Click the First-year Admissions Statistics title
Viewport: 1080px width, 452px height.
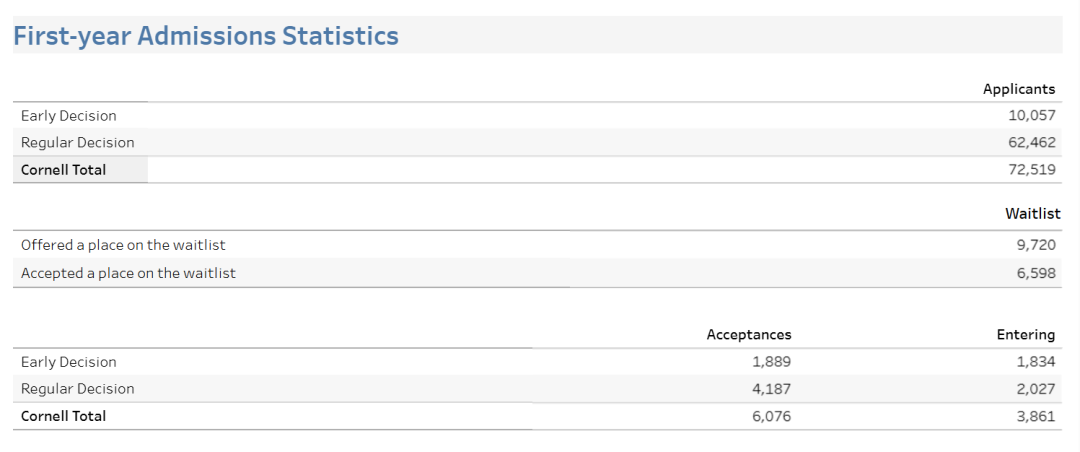[x=205, y=36]
